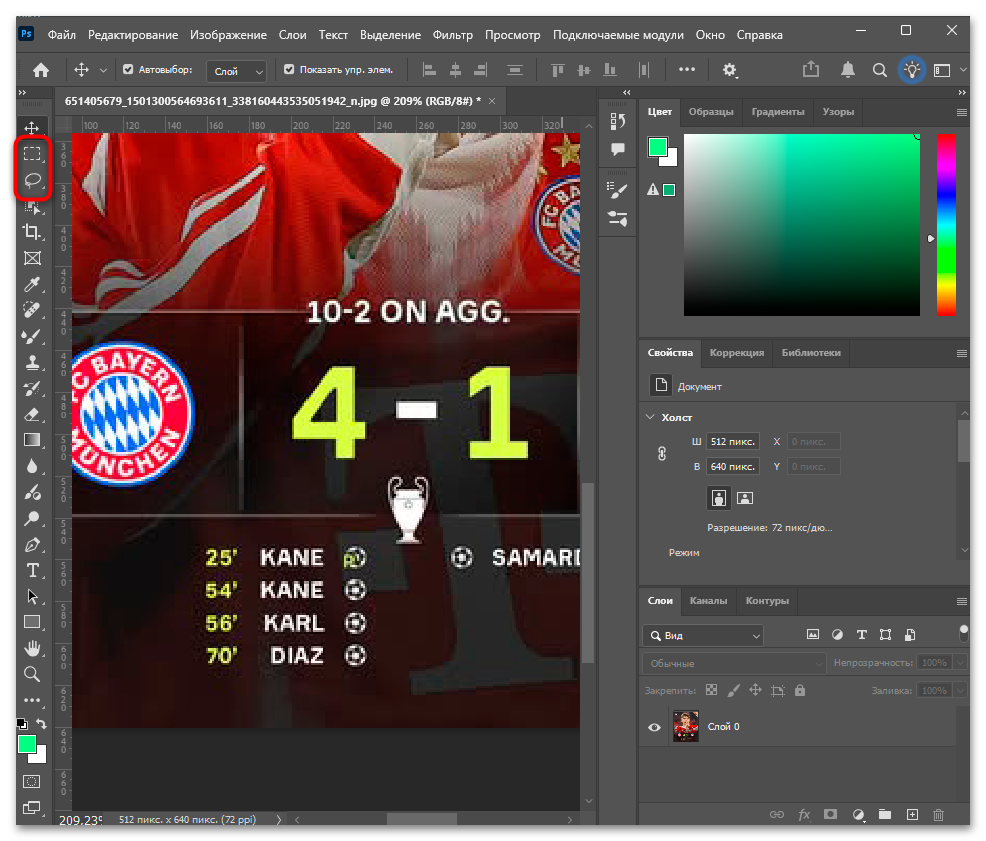Image resolution: width=986 pixels, height=841 pixels.
Task: Select the Move tool in toolbar
Action: [x=32, y=128]
